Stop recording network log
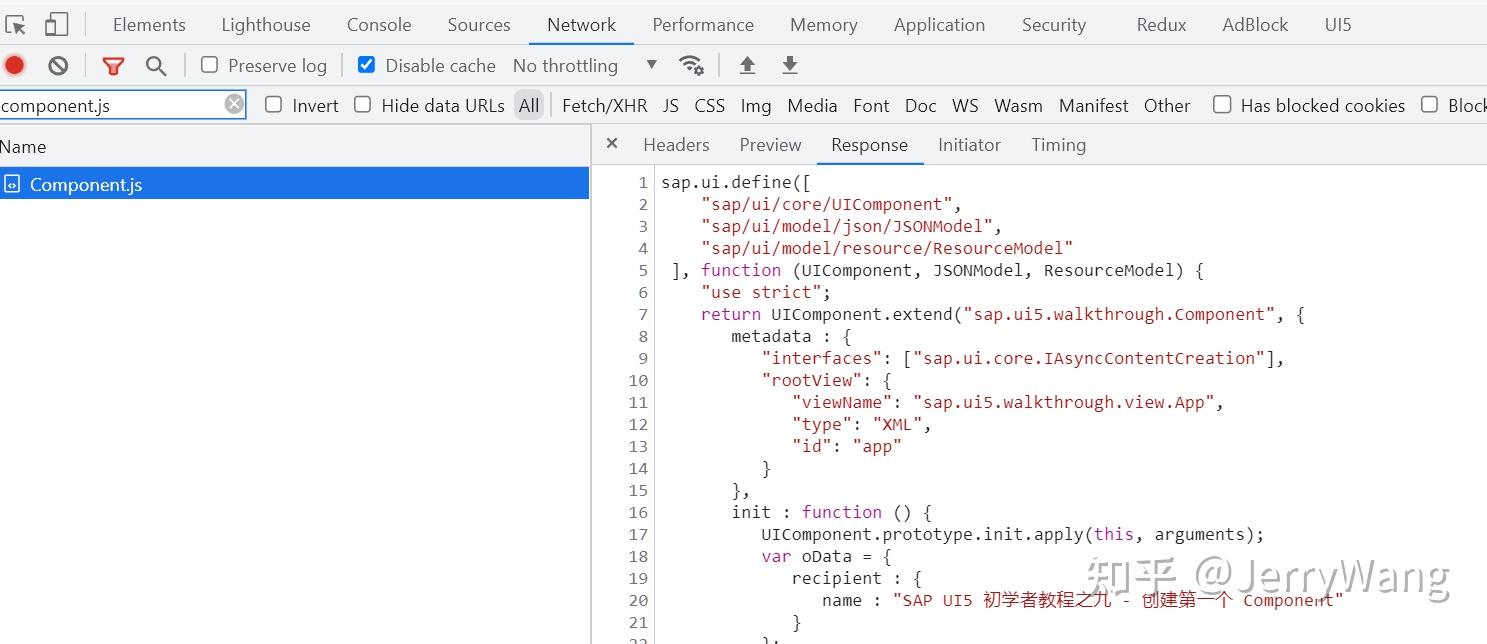 coord(14,64)
